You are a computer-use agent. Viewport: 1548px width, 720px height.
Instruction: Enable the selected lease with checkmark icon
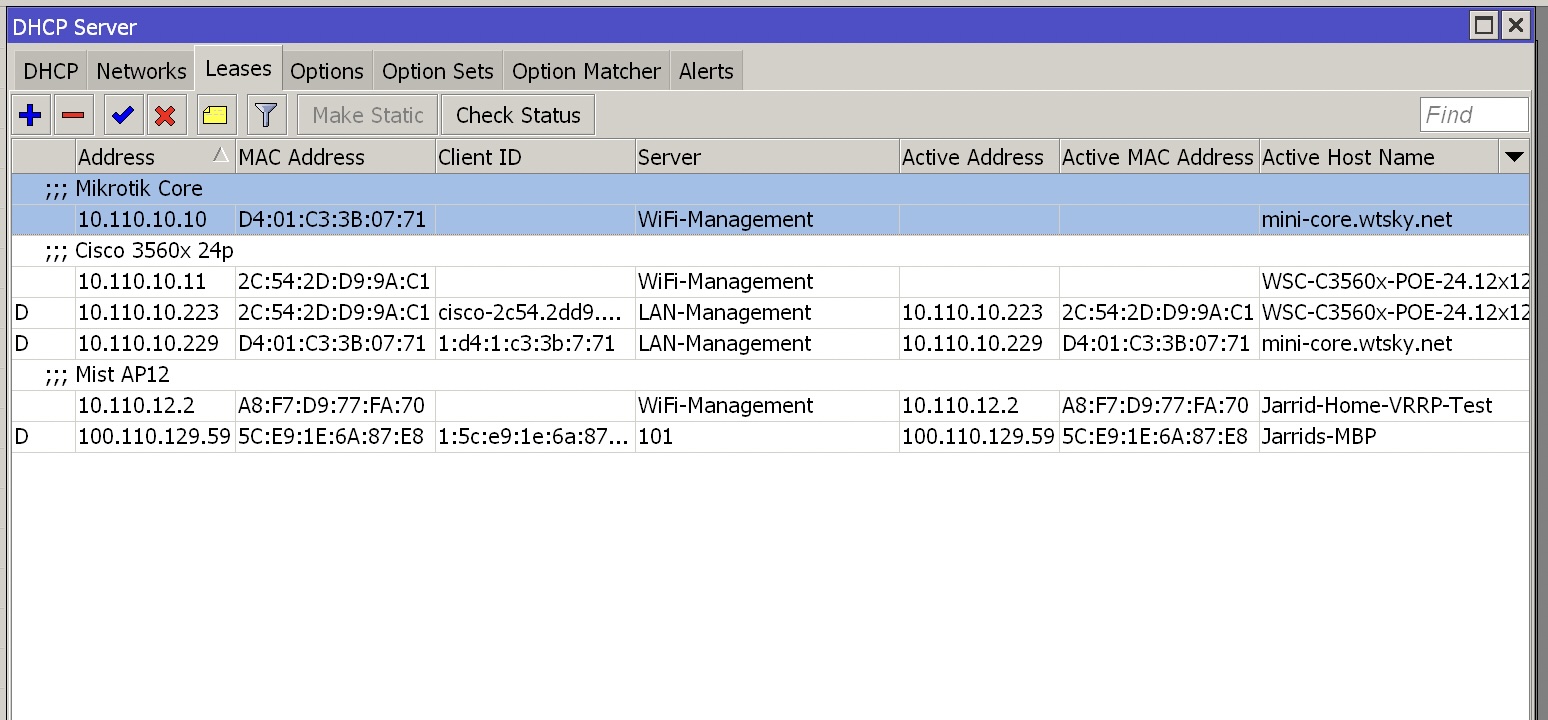click(x=122, y=114)
